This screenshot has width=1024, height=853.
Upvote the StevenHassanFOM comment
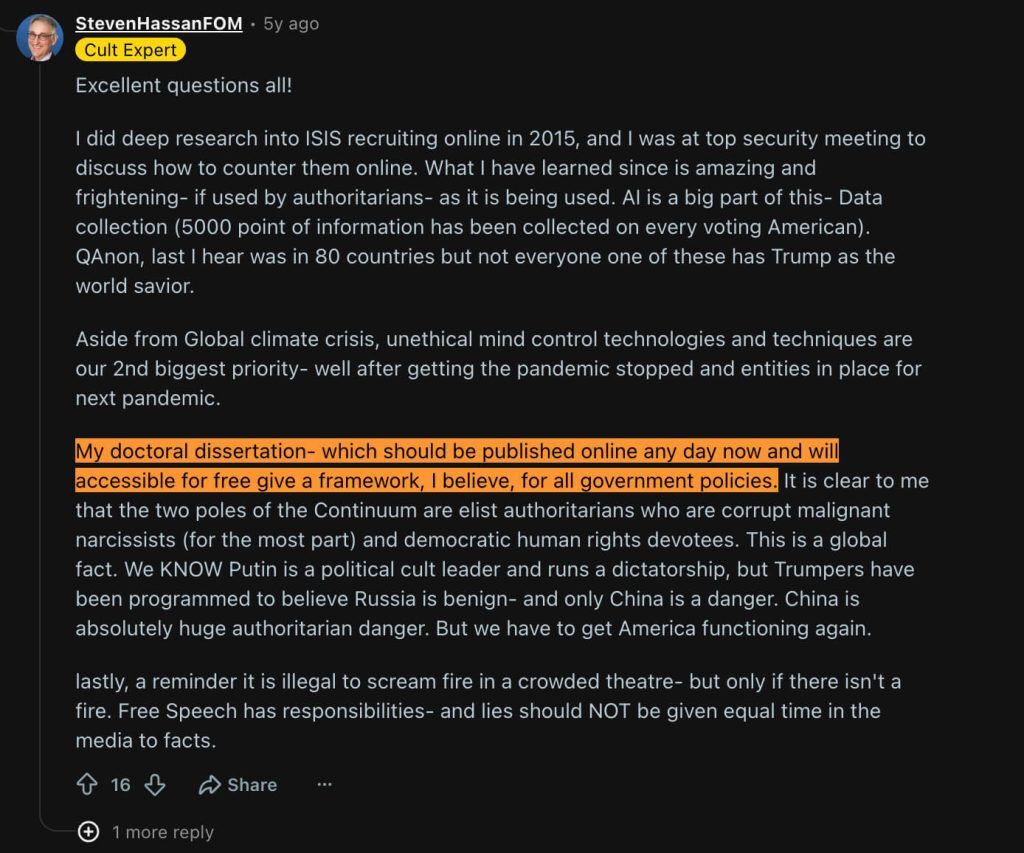tap(87, 784)
